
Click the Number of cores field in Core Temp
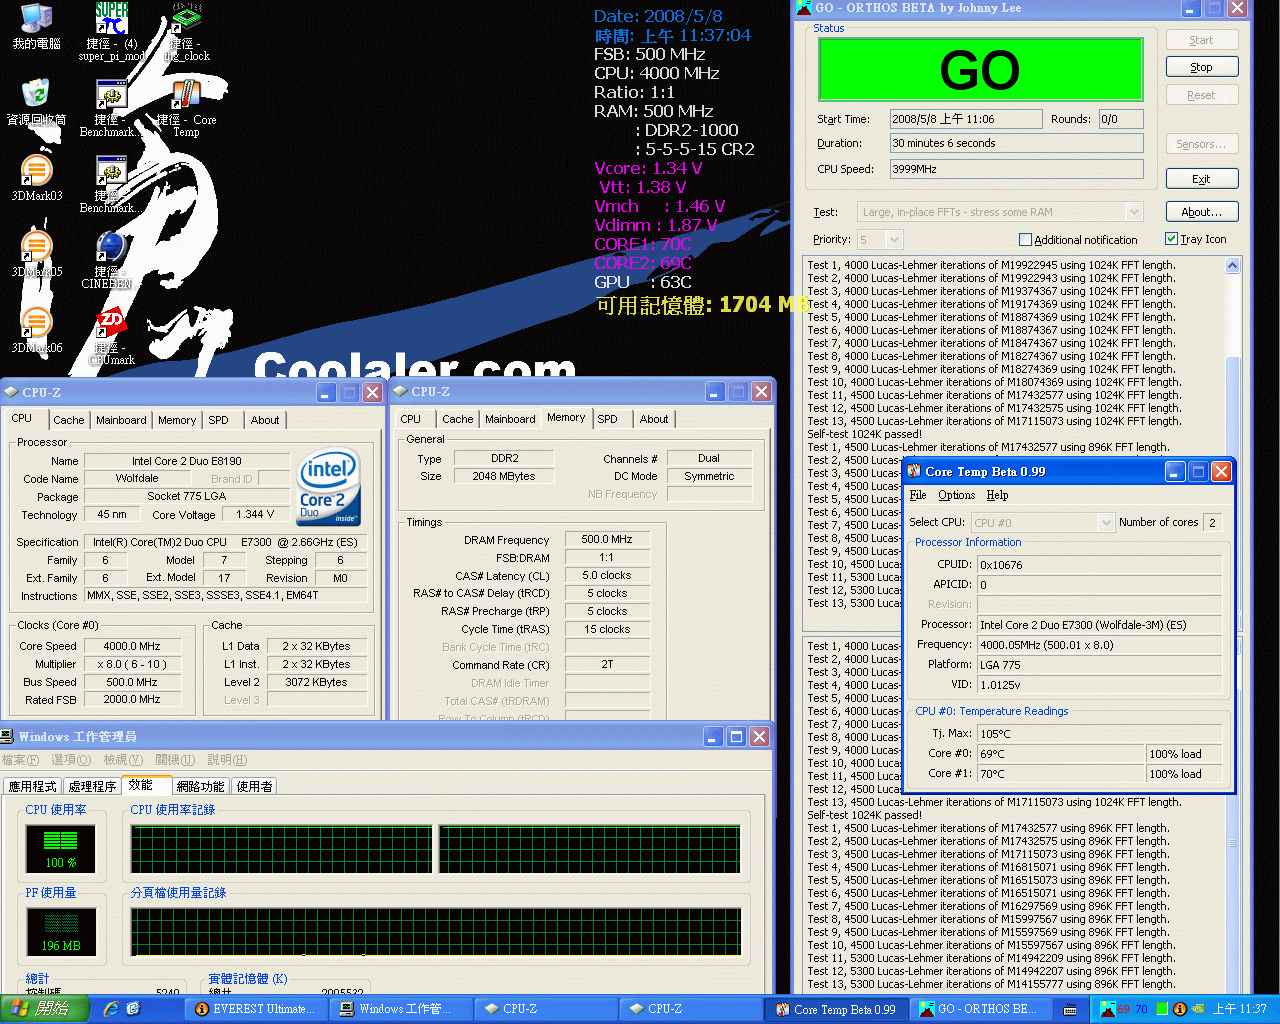pyautogui.click(x=1212, y=522)
